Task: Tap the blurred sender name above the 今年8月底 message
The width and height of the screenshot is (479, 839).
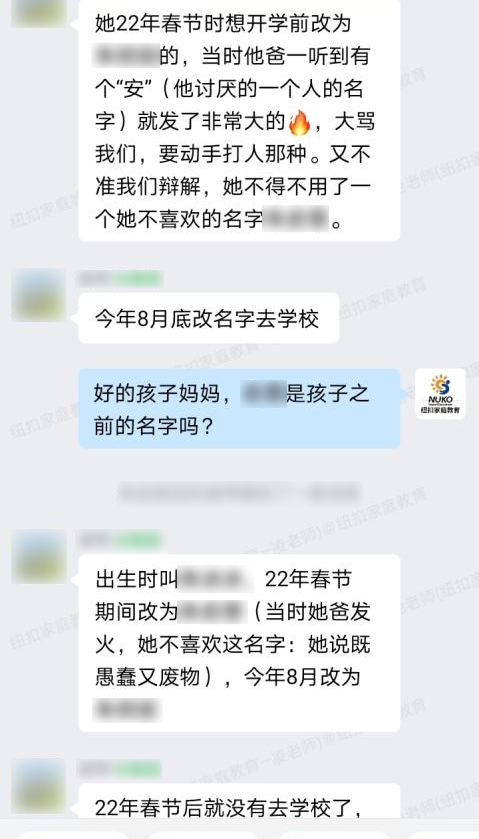Action: coord(120,279)
